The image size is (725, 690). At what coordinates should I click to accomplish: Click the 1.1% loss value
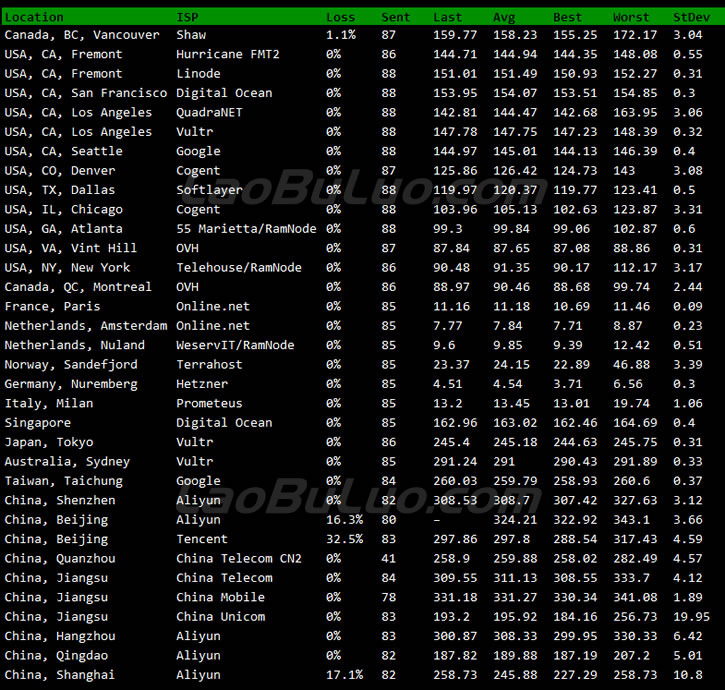341,35
